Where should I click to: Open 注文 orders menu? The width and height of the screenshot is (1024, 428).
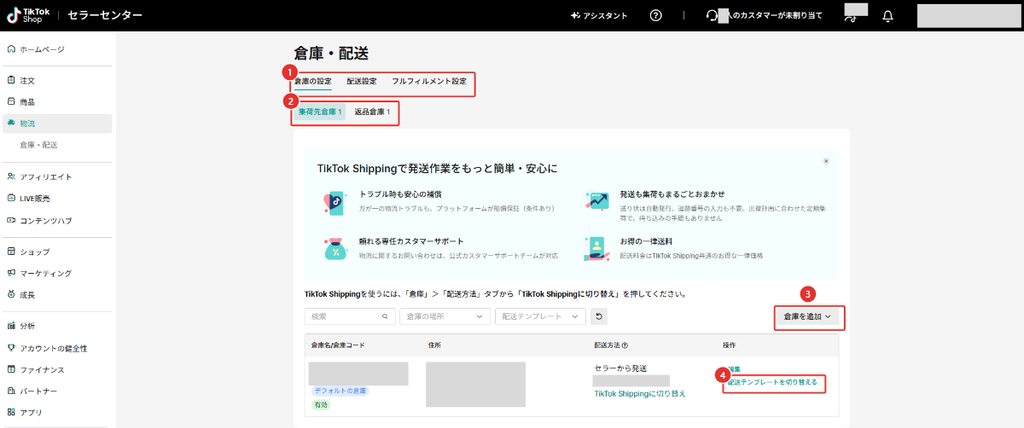(x=27, y=80)
